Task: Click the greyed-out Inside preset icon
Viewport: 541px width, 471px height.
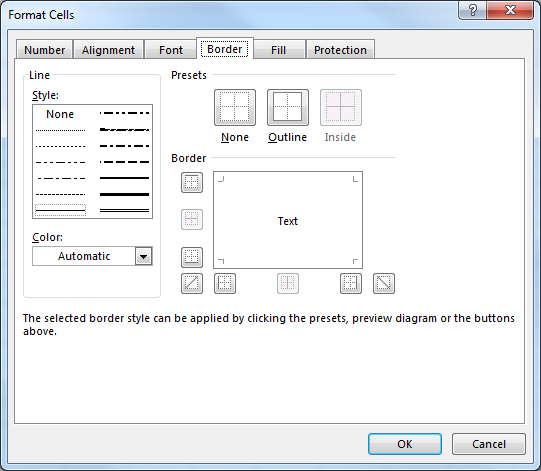Action: [341, 107]
